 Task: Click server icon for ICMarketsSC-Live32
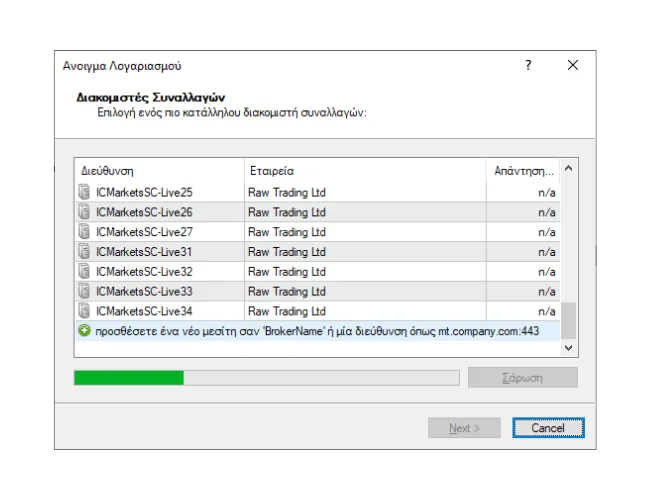(84, 272)
